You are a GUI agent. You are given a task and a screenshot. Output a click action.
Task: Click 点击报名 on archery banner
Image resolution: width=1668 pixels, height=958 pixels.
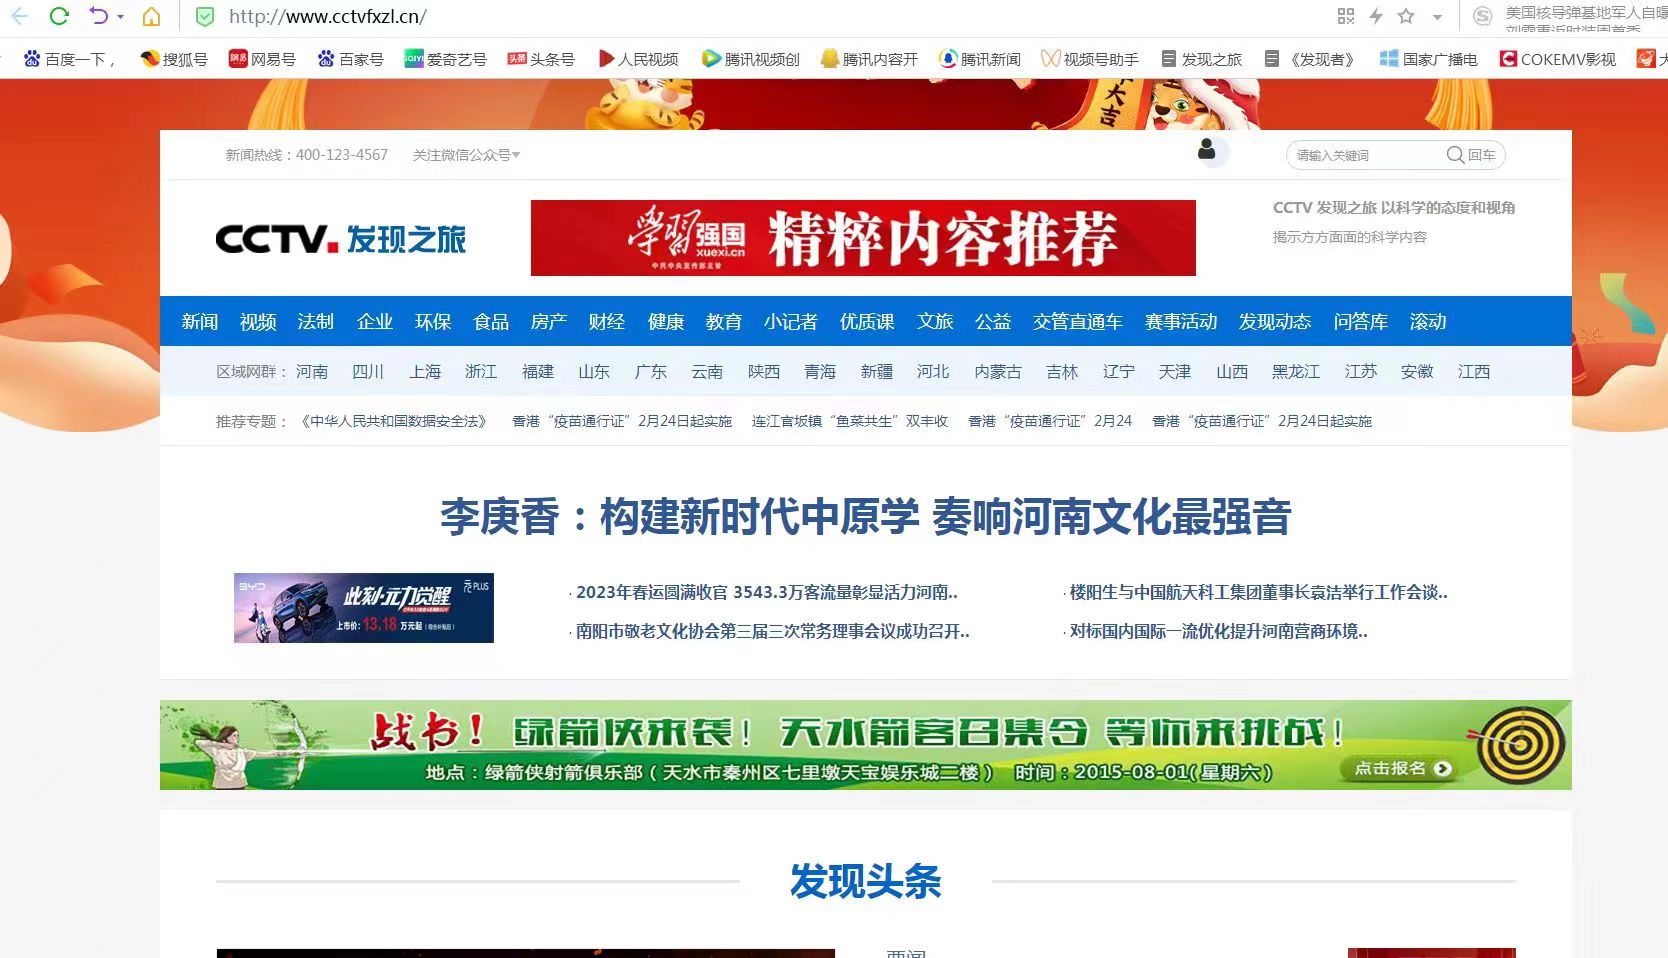pyautogui.click(x=1403, y=768)
